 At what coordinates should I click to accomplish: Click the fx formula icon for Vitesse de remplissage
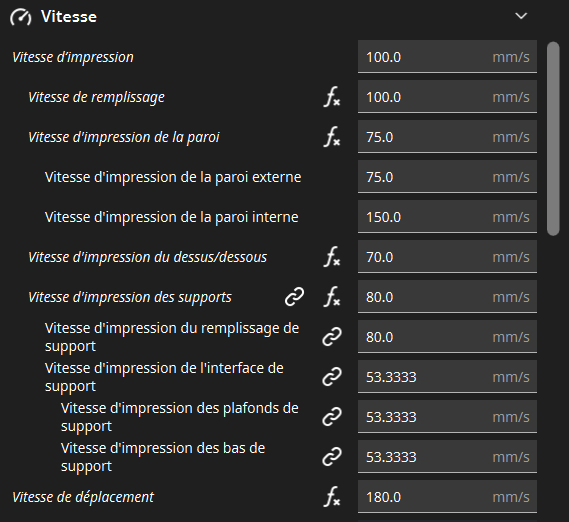click(x=332, y=97)
